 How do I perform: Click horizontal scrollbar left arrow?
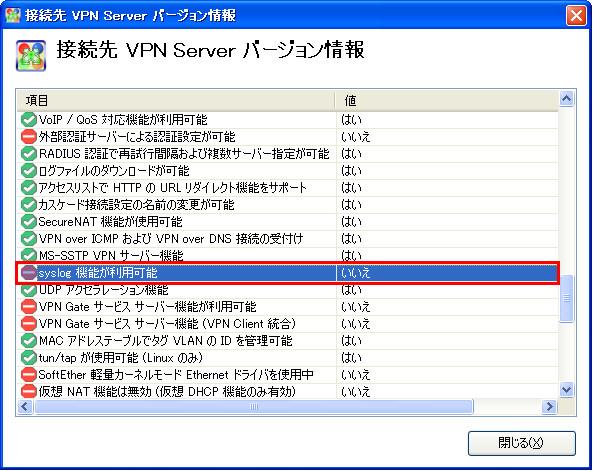25,407
